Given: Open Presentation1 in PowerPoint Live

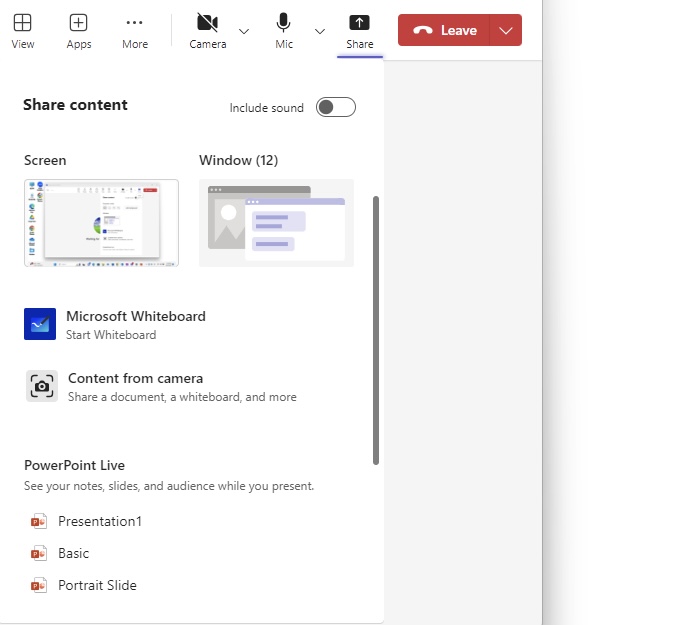Looking at the screenshot, I should coord(100,521).
